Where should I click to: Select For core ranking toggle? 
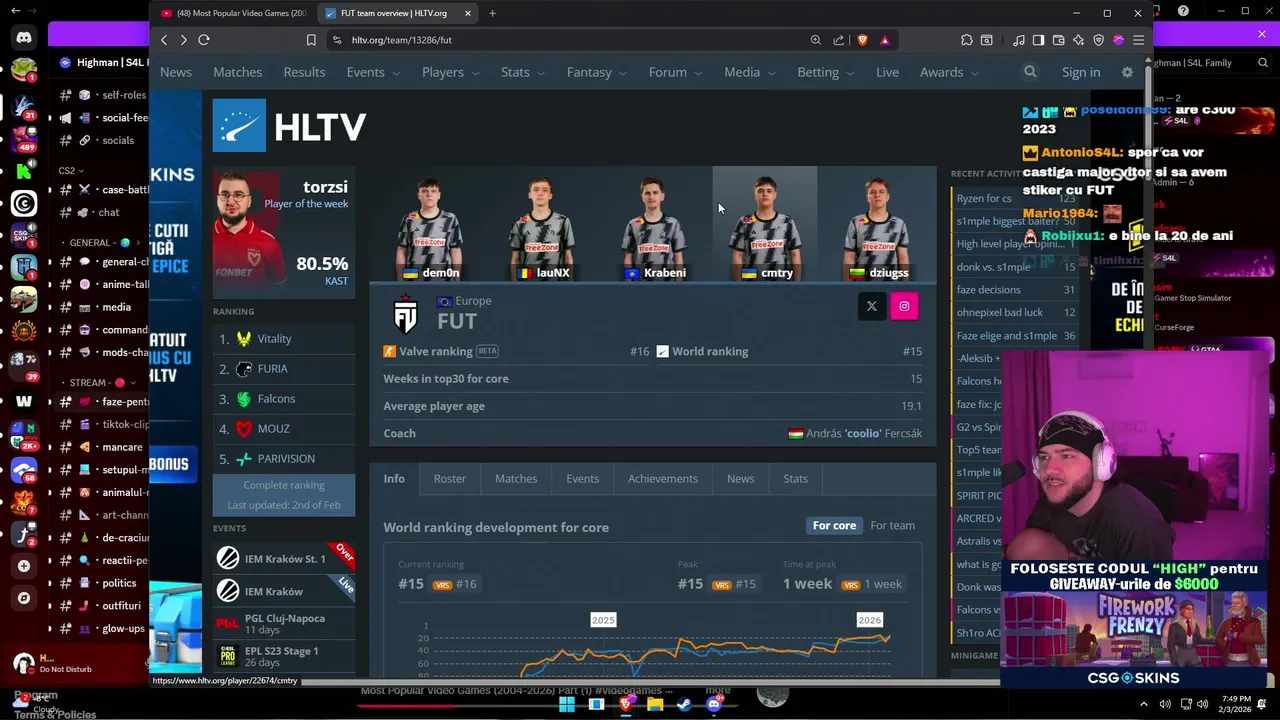coord(834,525)
